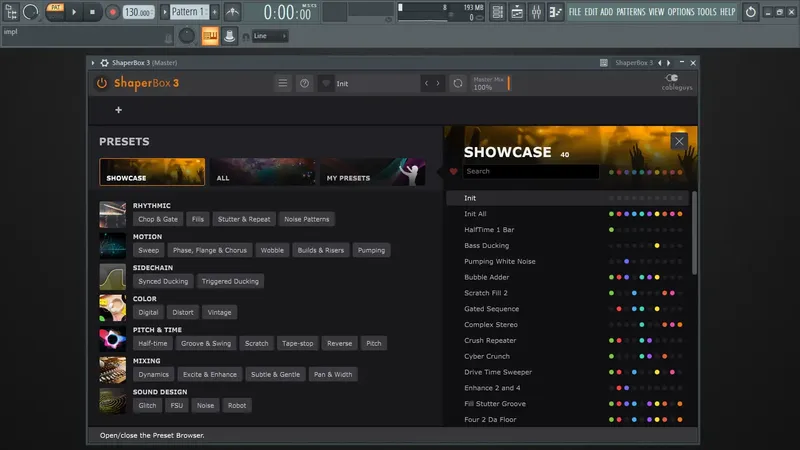Go to next preset arrow

pyautogui.click(x=438, y=83)
